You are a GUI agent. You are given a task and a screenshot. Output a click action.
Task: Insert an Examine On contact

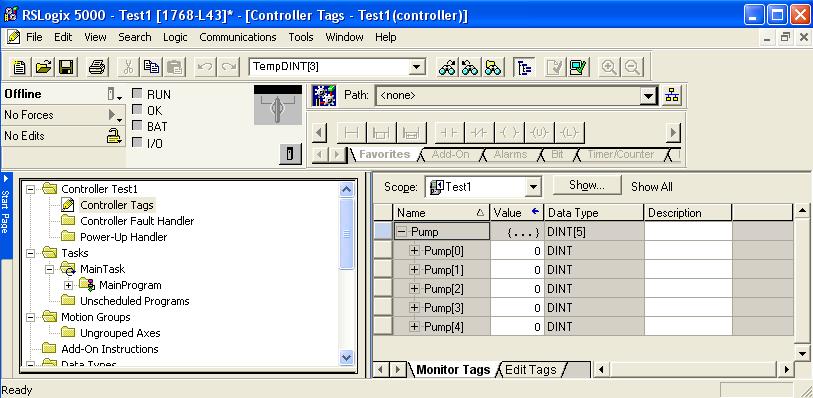tap(449, 133)
